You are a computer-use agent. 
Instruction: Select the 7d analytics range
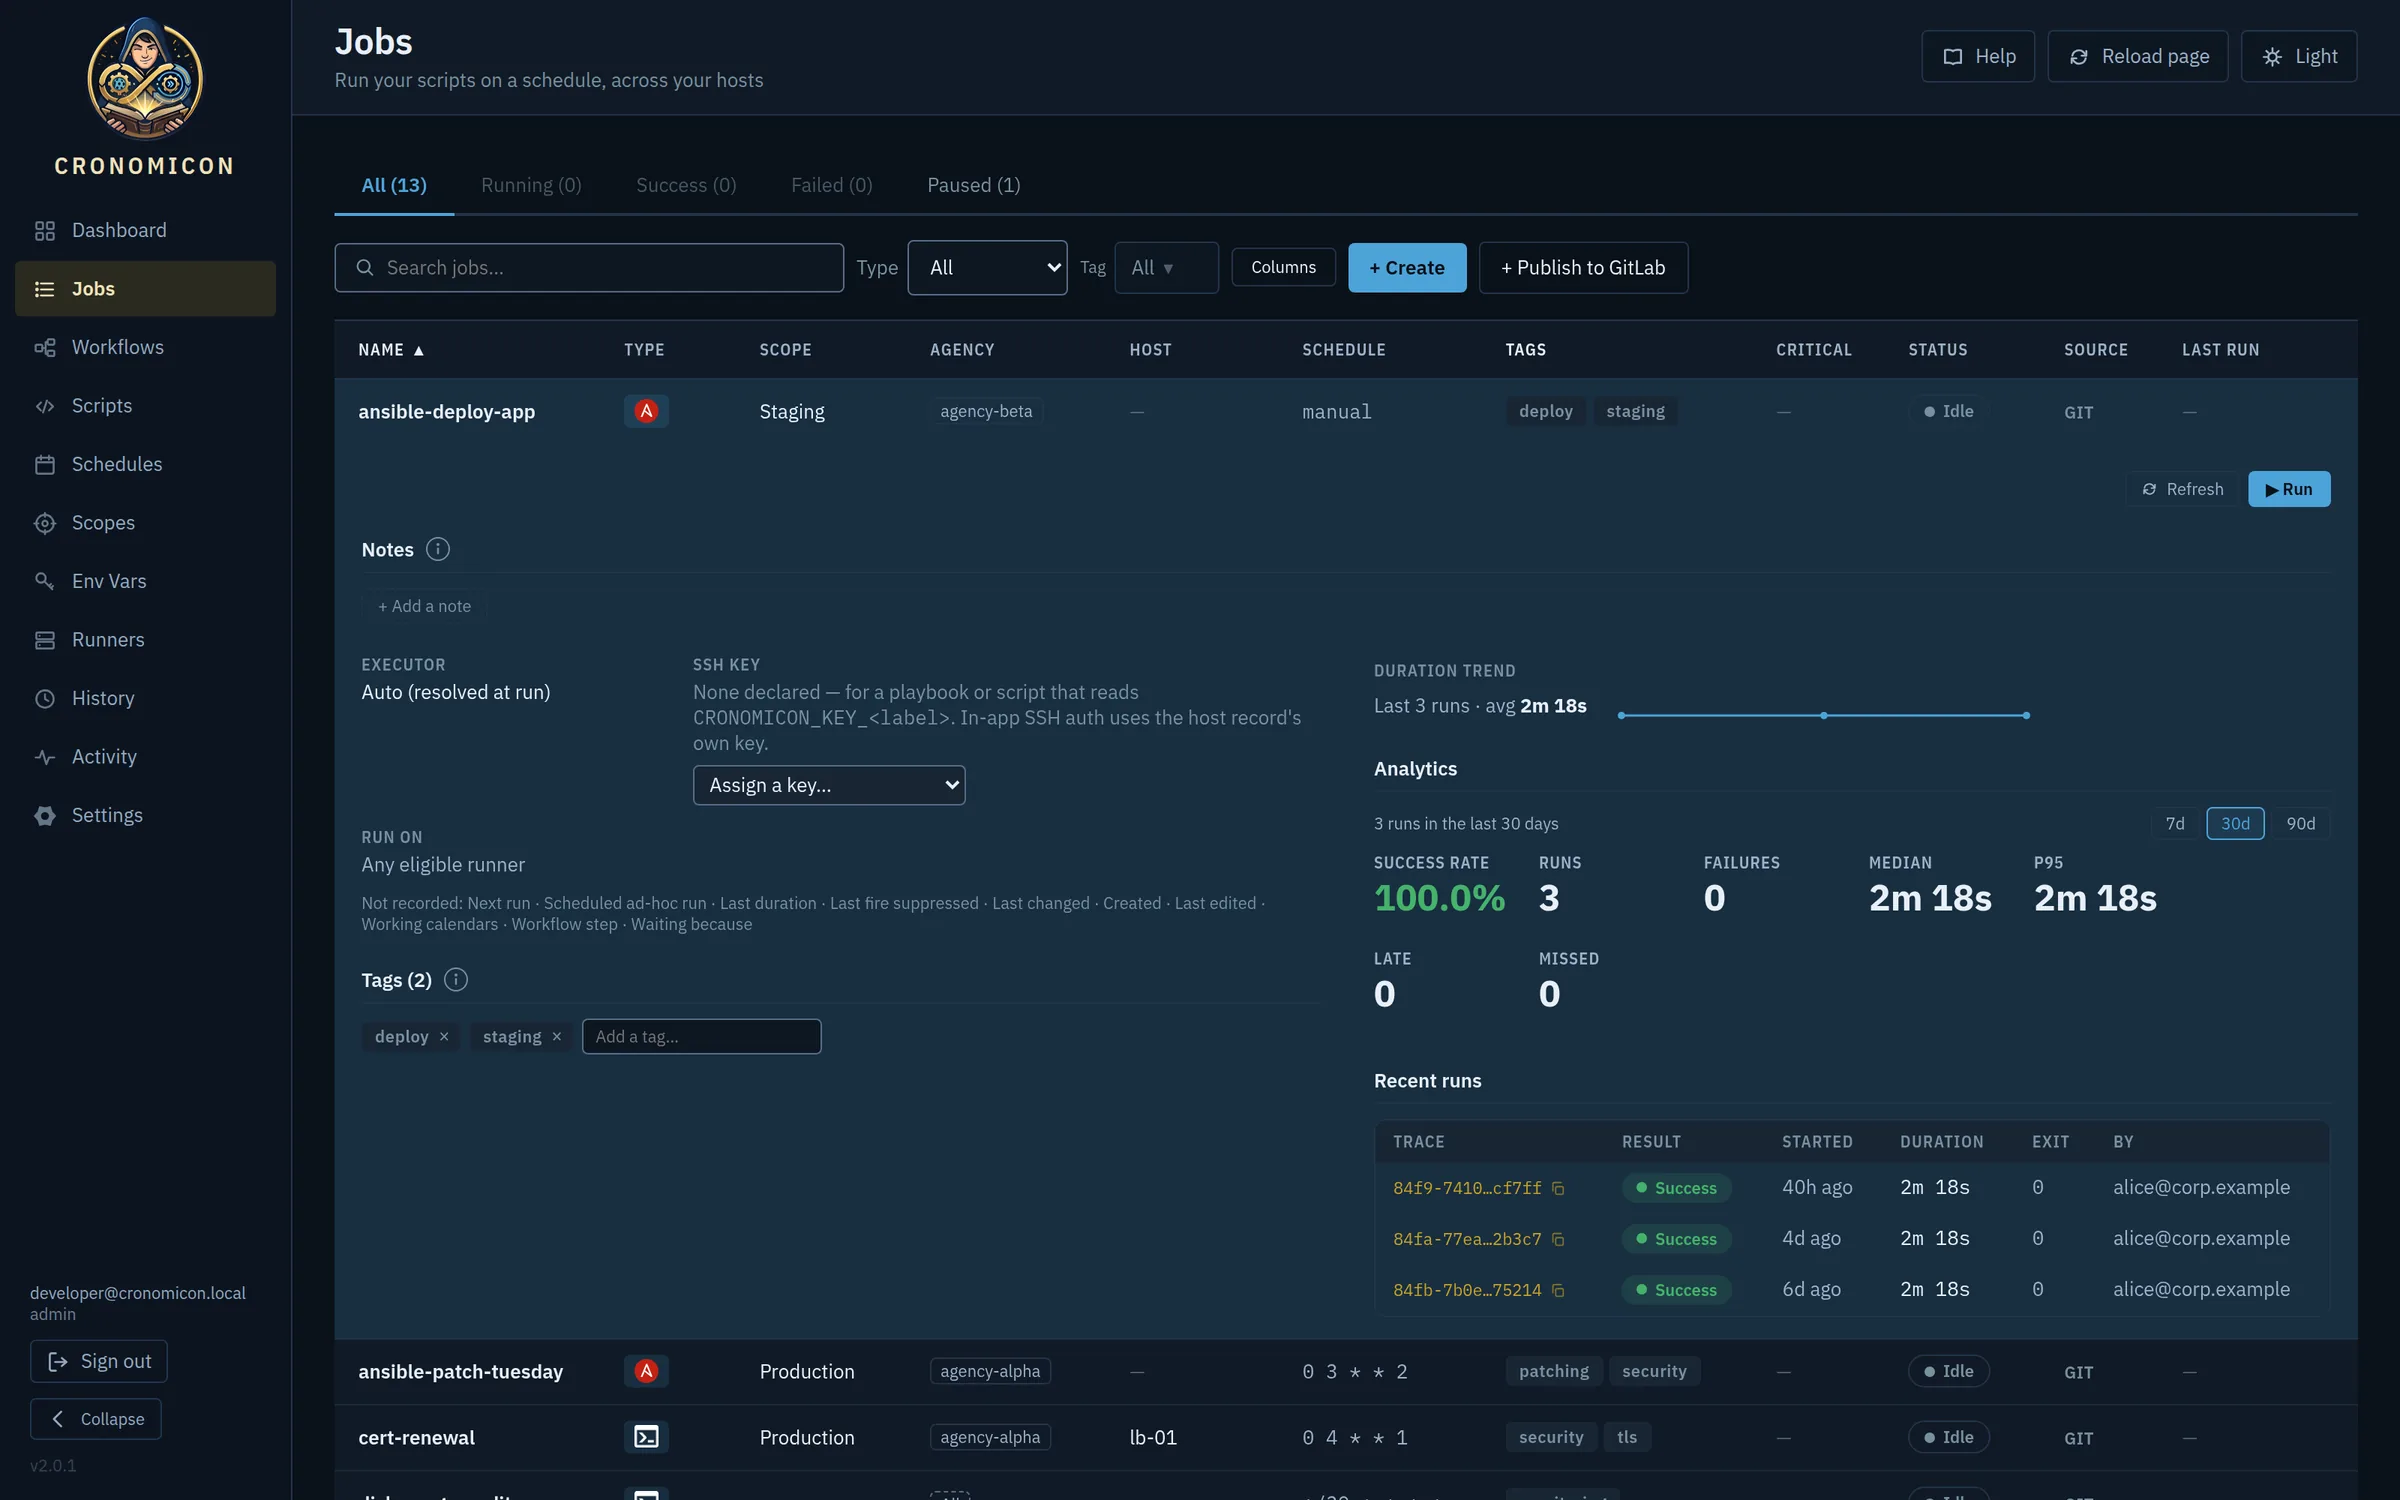click(x=2175, y=823)
